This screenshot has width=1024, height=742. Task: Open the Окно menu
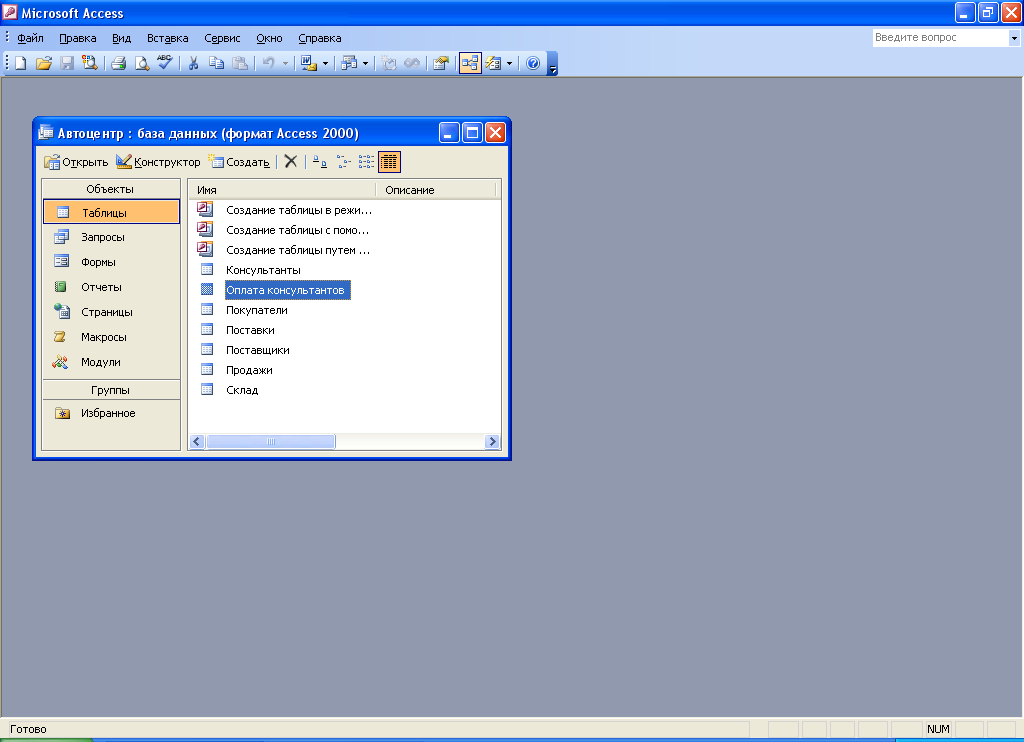(269, 38)
